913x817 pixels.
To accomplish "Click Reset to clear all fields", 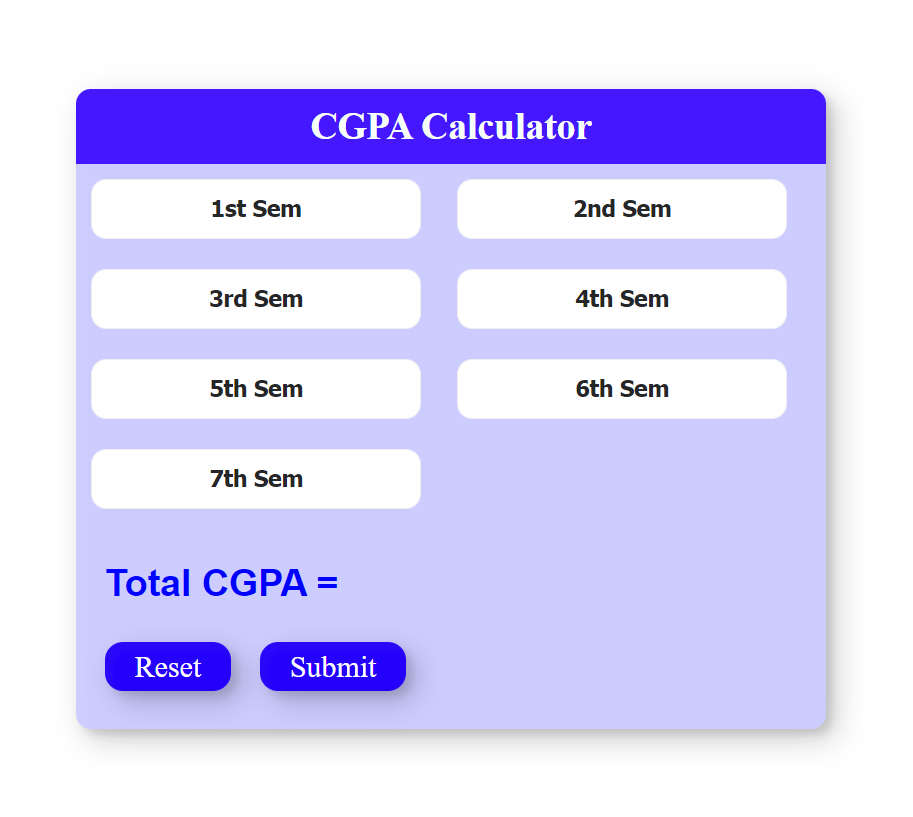I will click(x=167, y=666).
